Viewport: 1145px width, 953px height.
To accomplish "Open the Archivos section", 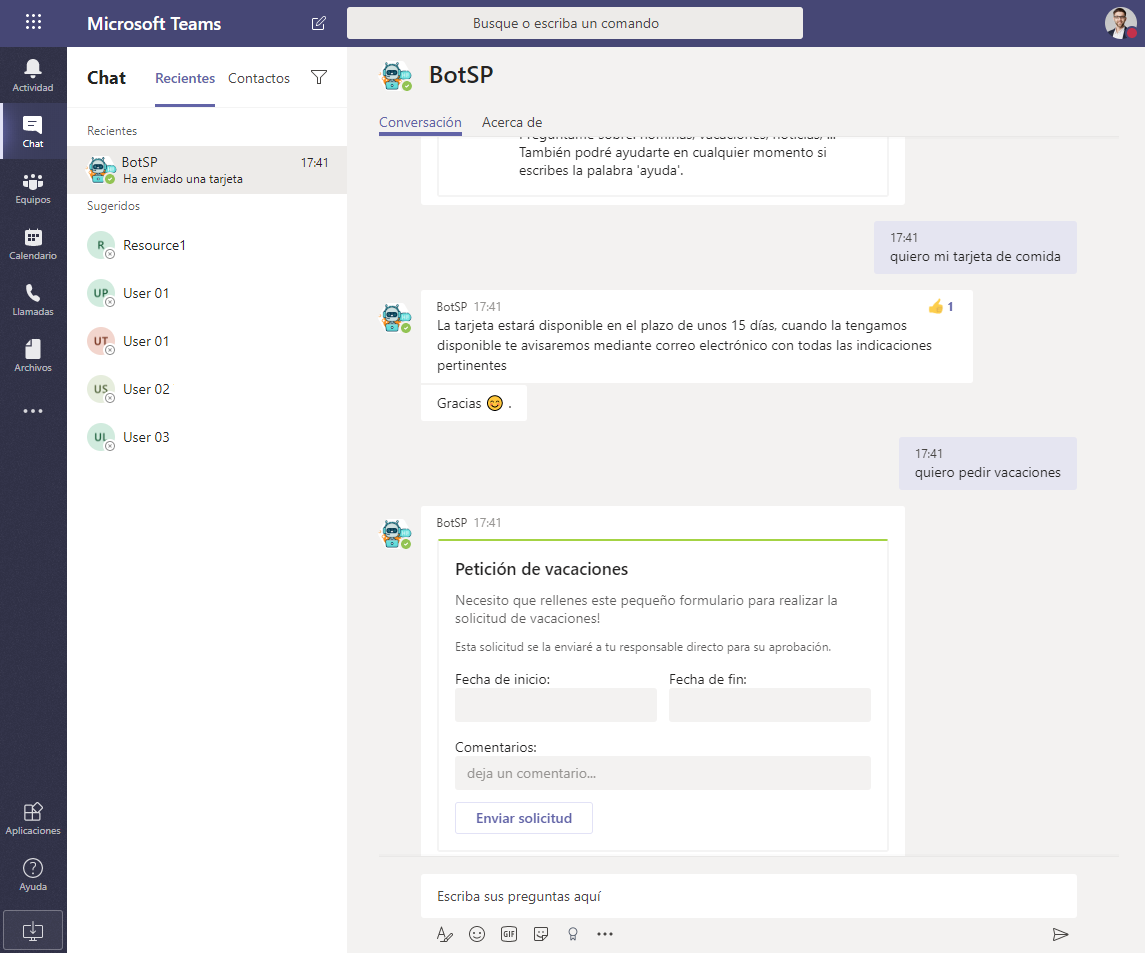I will point(33,355).
